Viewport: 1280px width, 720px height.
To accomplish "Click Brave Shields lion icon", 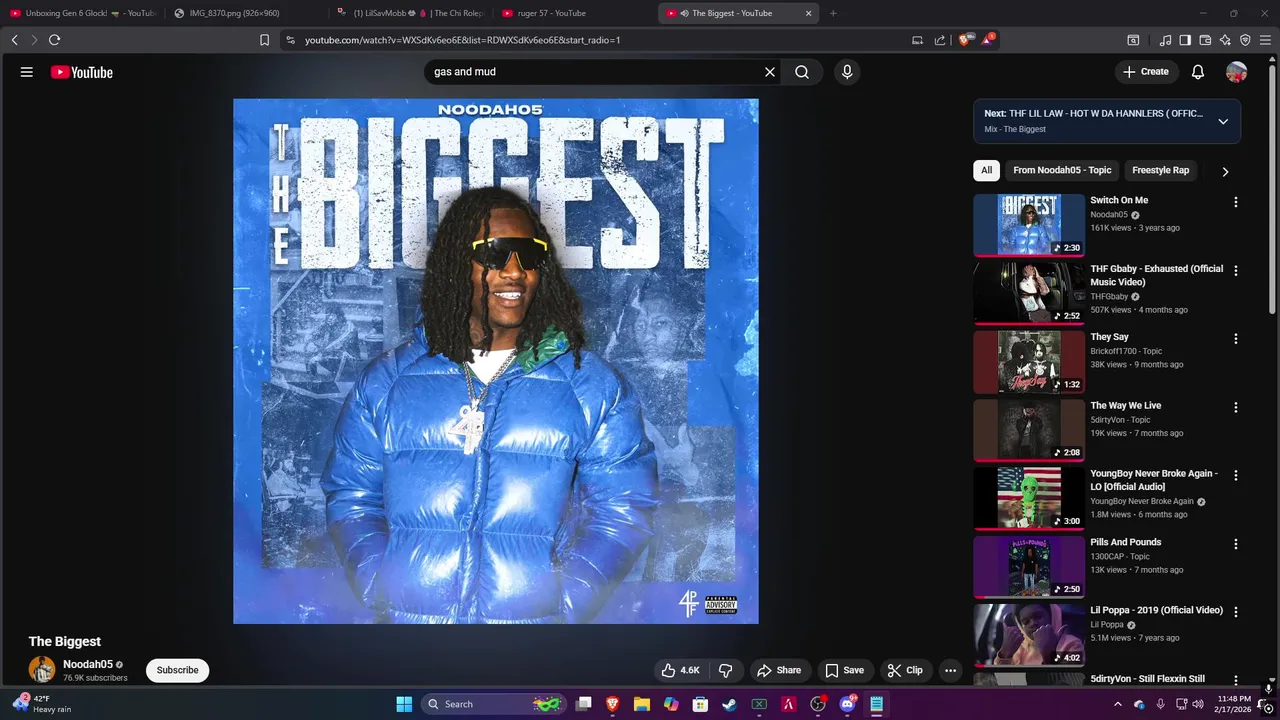I will click(x=964, y=40).
